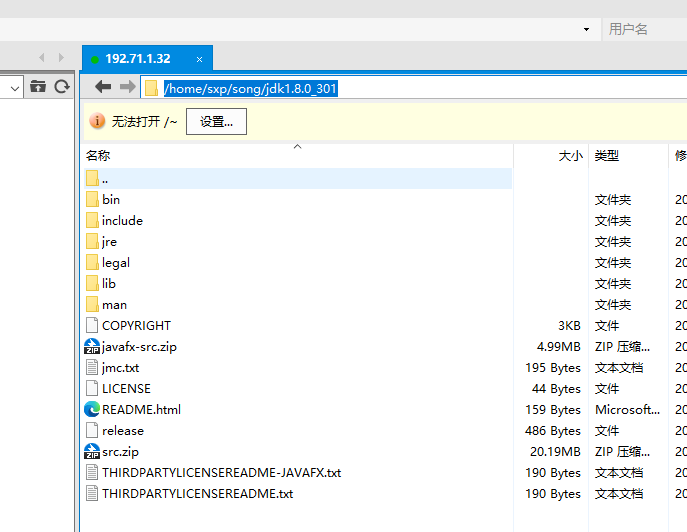
Task: Click the 无法打开 /~ warning message
Action: [x=144, y=121]
